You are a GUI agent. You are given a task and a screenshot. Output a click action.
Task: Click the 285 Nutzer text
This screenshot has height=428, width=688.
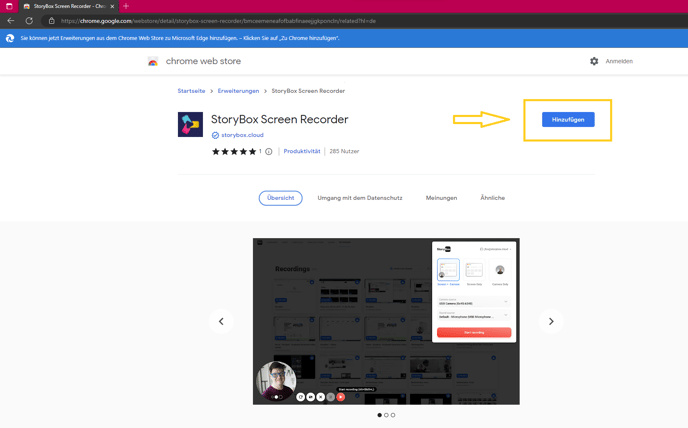[x=344, y=151]
